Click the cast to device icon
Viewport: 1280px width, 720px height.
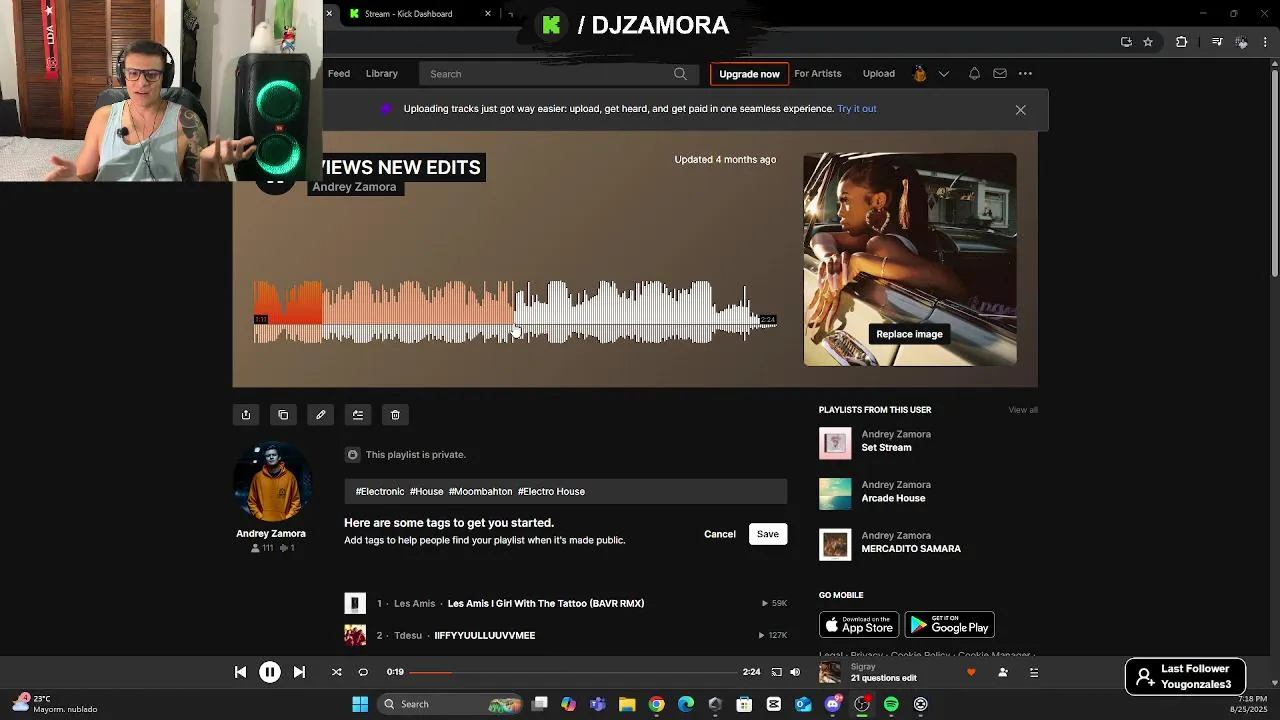tap(776, 672)
